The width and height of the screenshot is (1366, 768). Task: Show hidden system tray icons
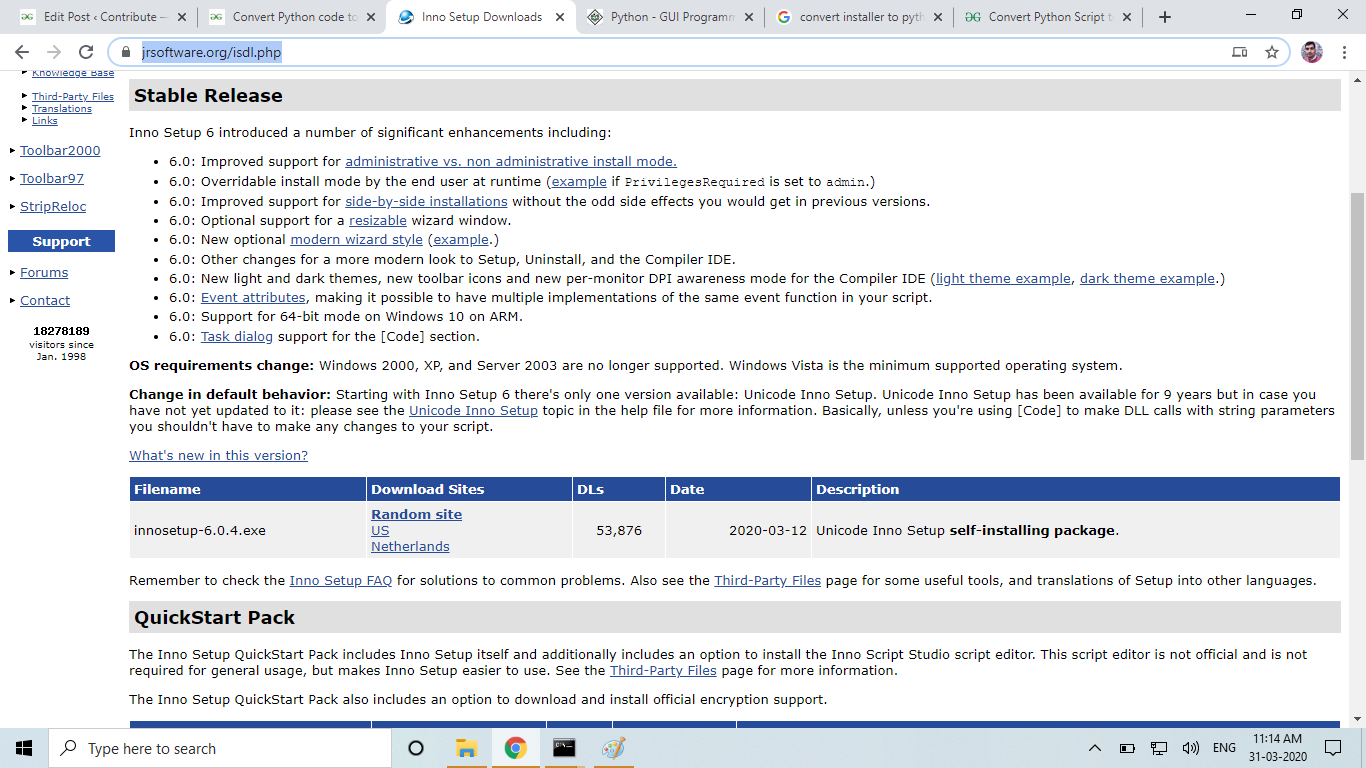click(x=1095, y=748)
